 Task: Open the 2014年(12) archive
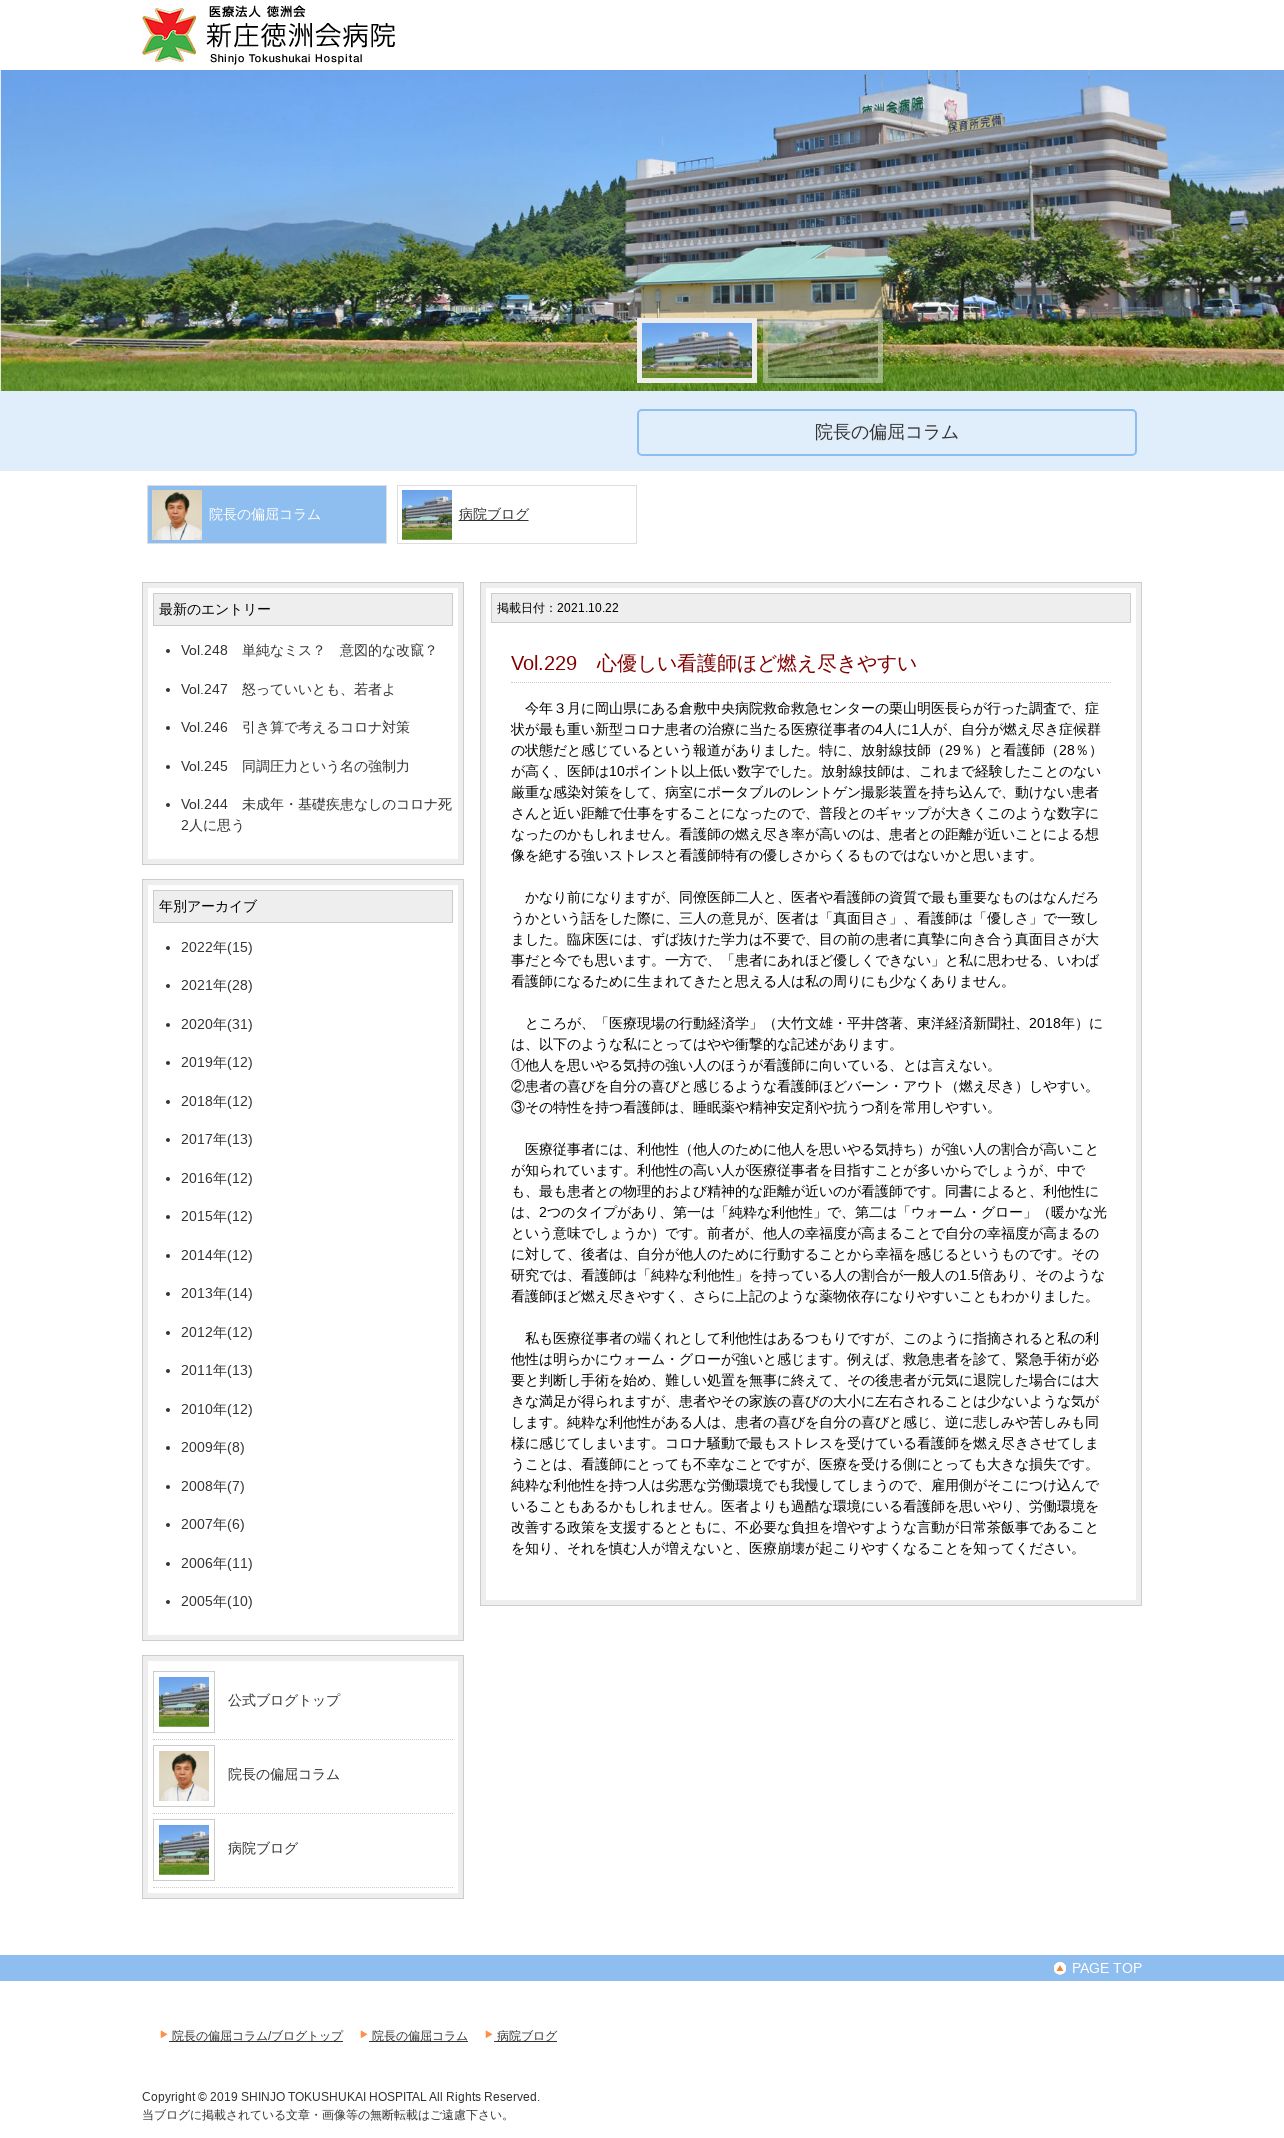point(217,1256)
